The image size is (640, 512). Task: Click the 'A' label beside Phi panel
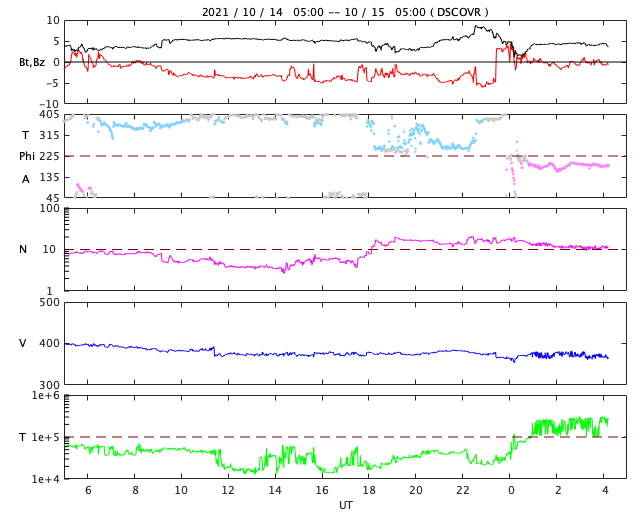[25, 179]
